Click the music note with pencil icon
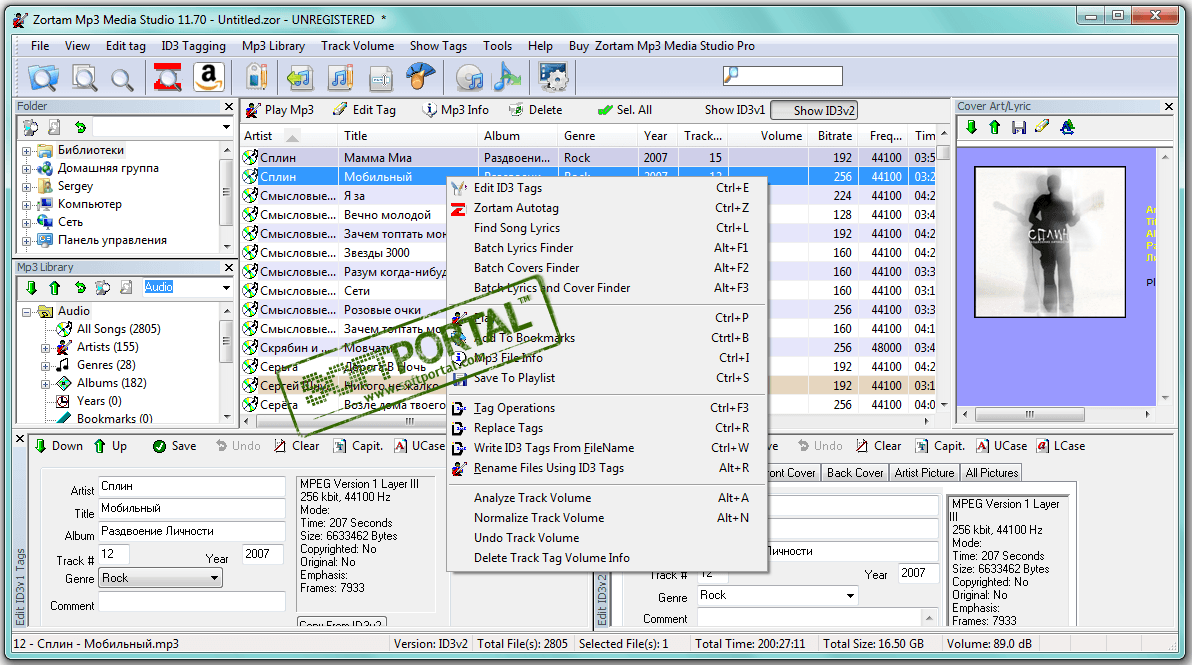Screen dimensions: 1192x665 (341, 77)
